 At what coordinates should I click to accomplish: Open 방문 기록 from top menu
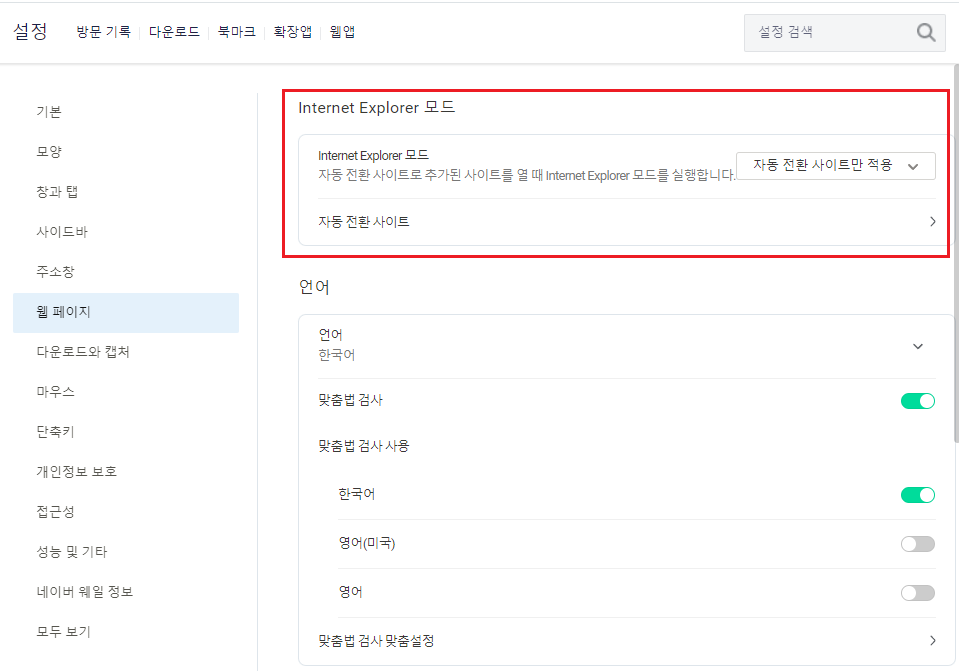103,32
